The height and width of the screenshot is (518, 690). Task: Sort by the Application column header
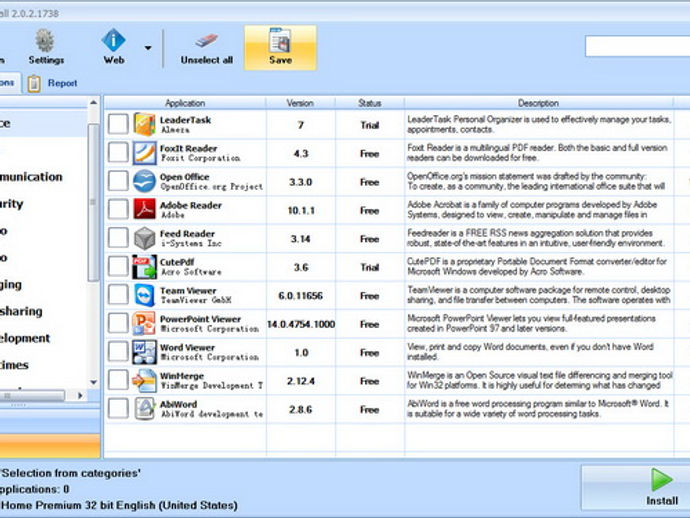tap(185, 103)
